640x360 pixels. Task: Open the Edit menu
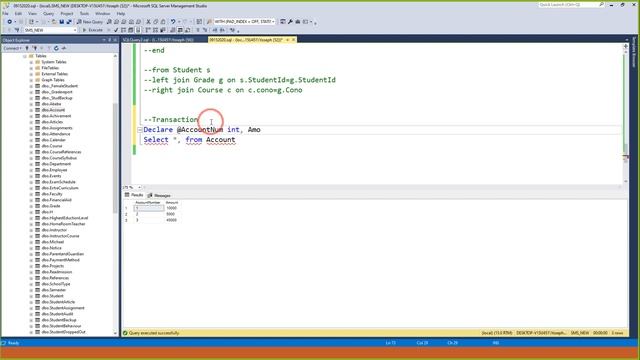[x=18, y=13]
